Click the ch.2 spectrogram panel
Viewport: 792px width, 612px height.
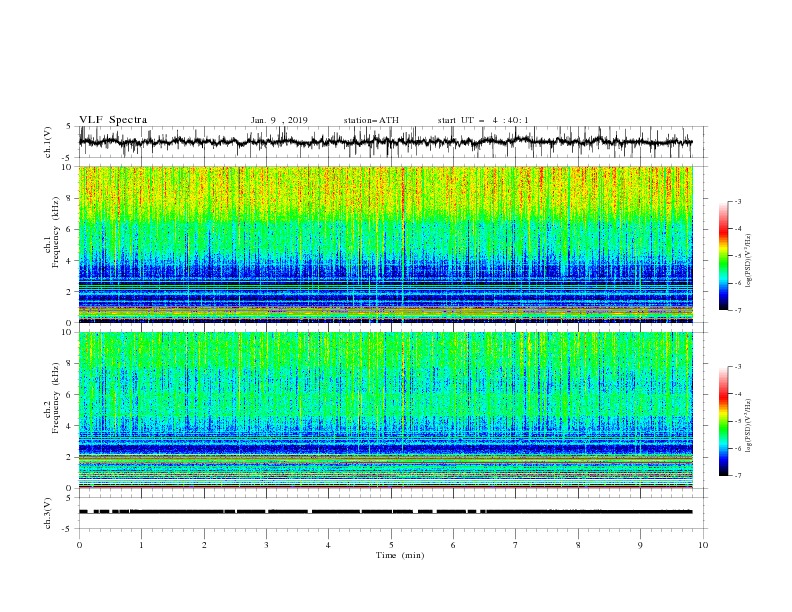[x=386, y=410]
